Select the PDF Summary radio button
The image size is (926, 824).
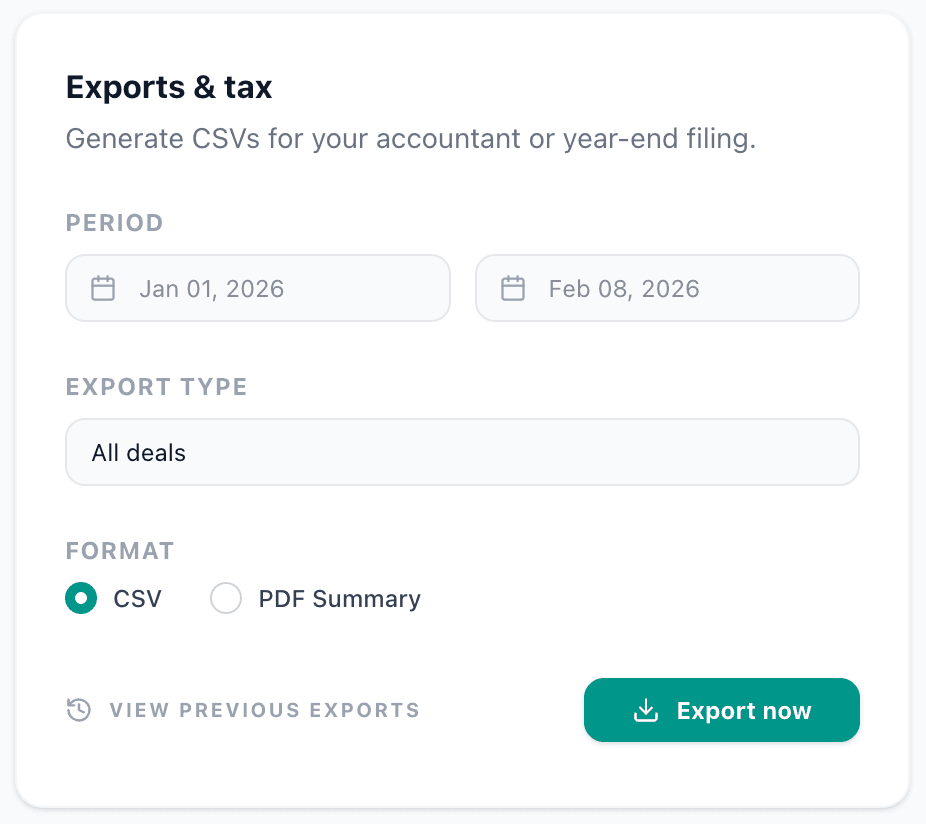(x=226, y=598)
